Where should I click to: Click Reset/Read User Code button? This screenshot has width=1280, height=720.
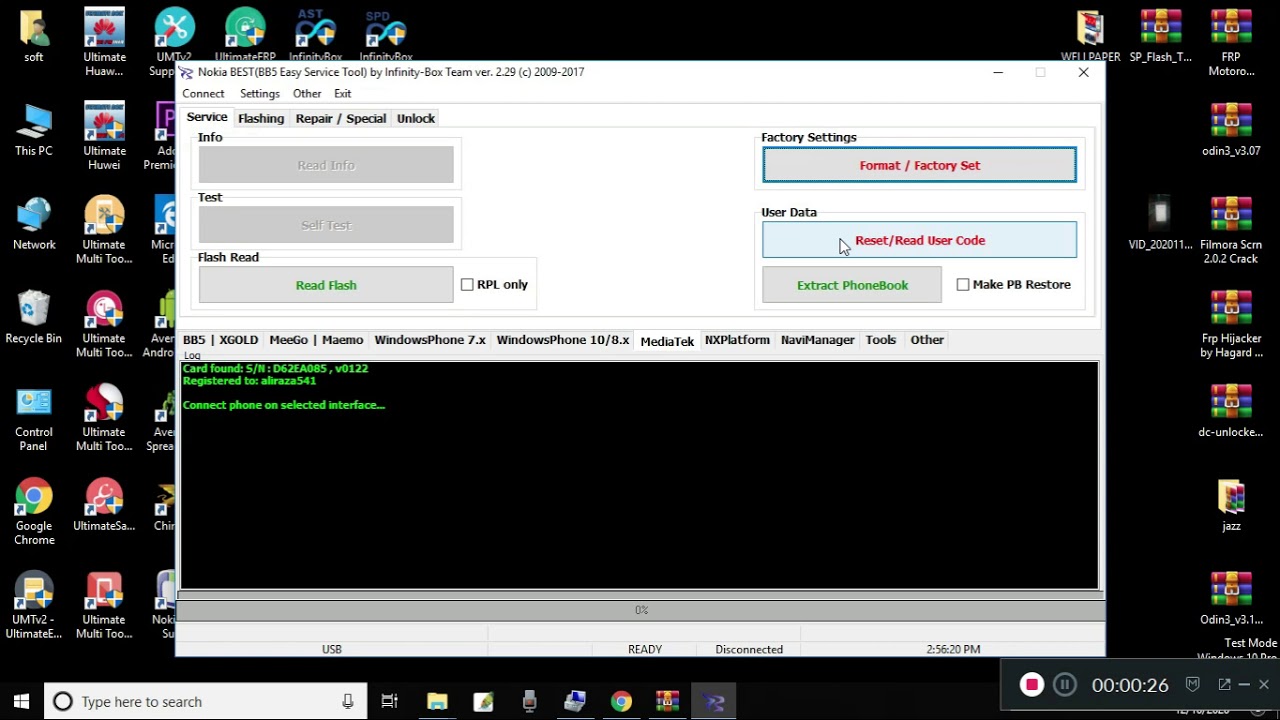tap(920, 240)
